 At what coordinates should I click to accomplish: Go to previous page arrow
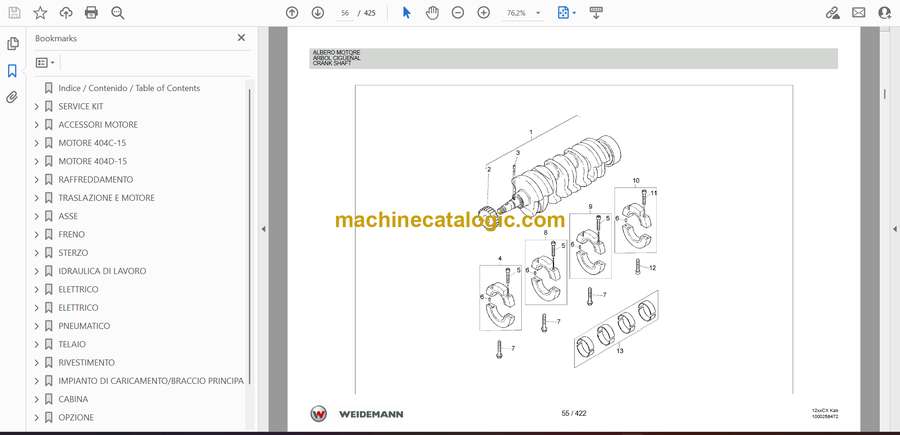pyautogui.click(x=292, y=13)
